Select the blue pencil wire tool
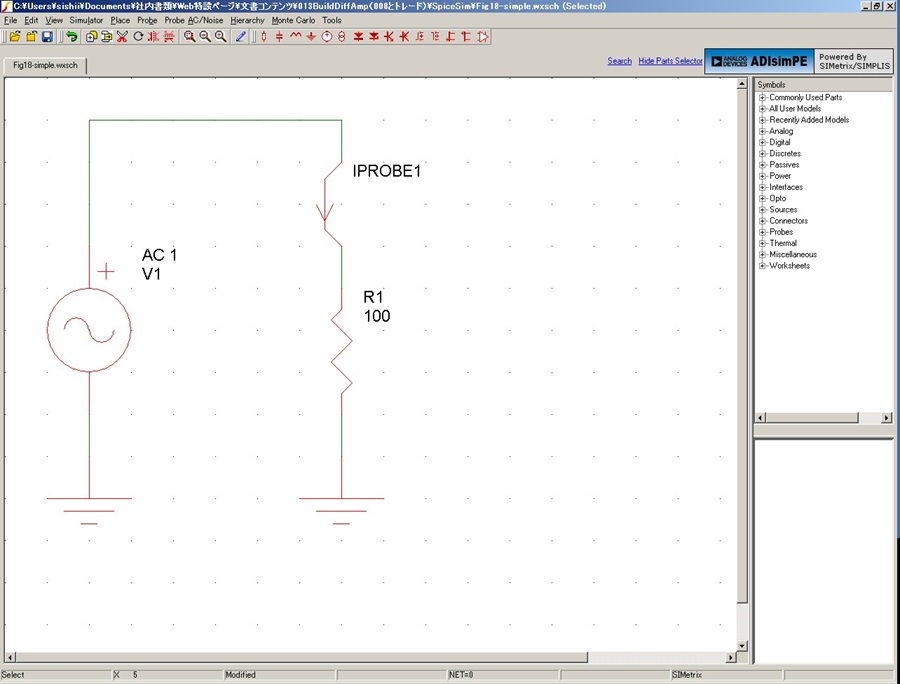 (241, 37)
